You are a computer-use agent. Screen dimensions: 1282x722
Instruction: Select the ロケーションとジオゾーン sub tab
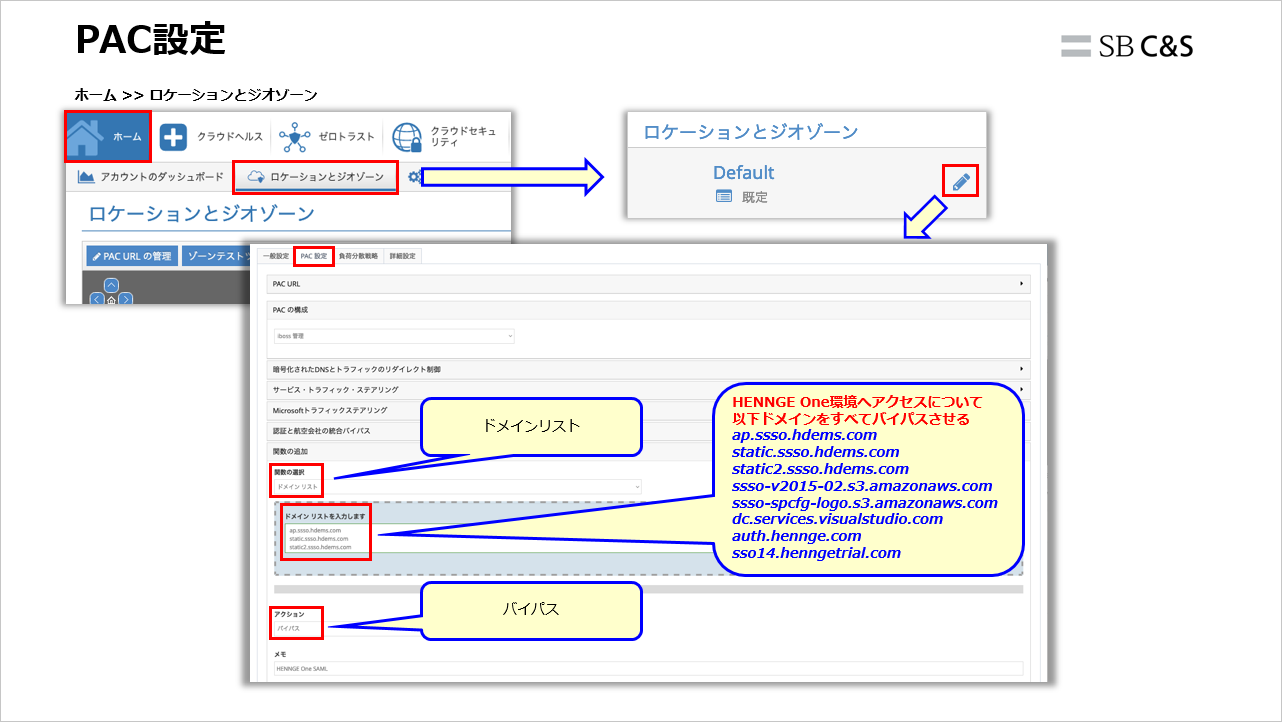[x=315, y=177]
